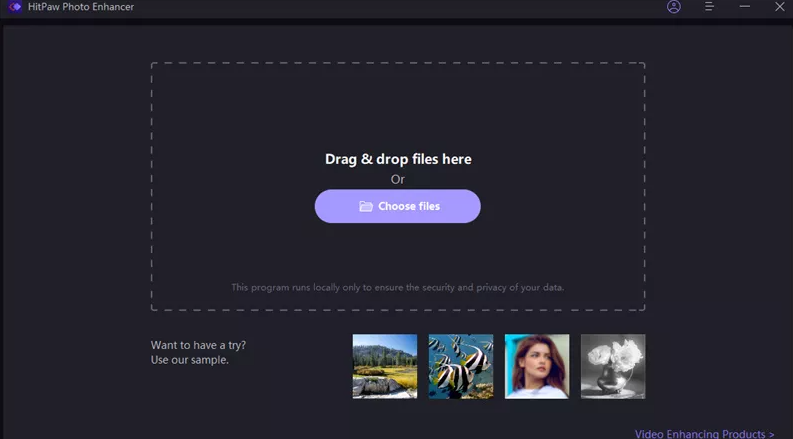This screenshot has width=793, height=439.
Task: Click the folder icon inside Choose files
Action: click(x=366, y=207)
